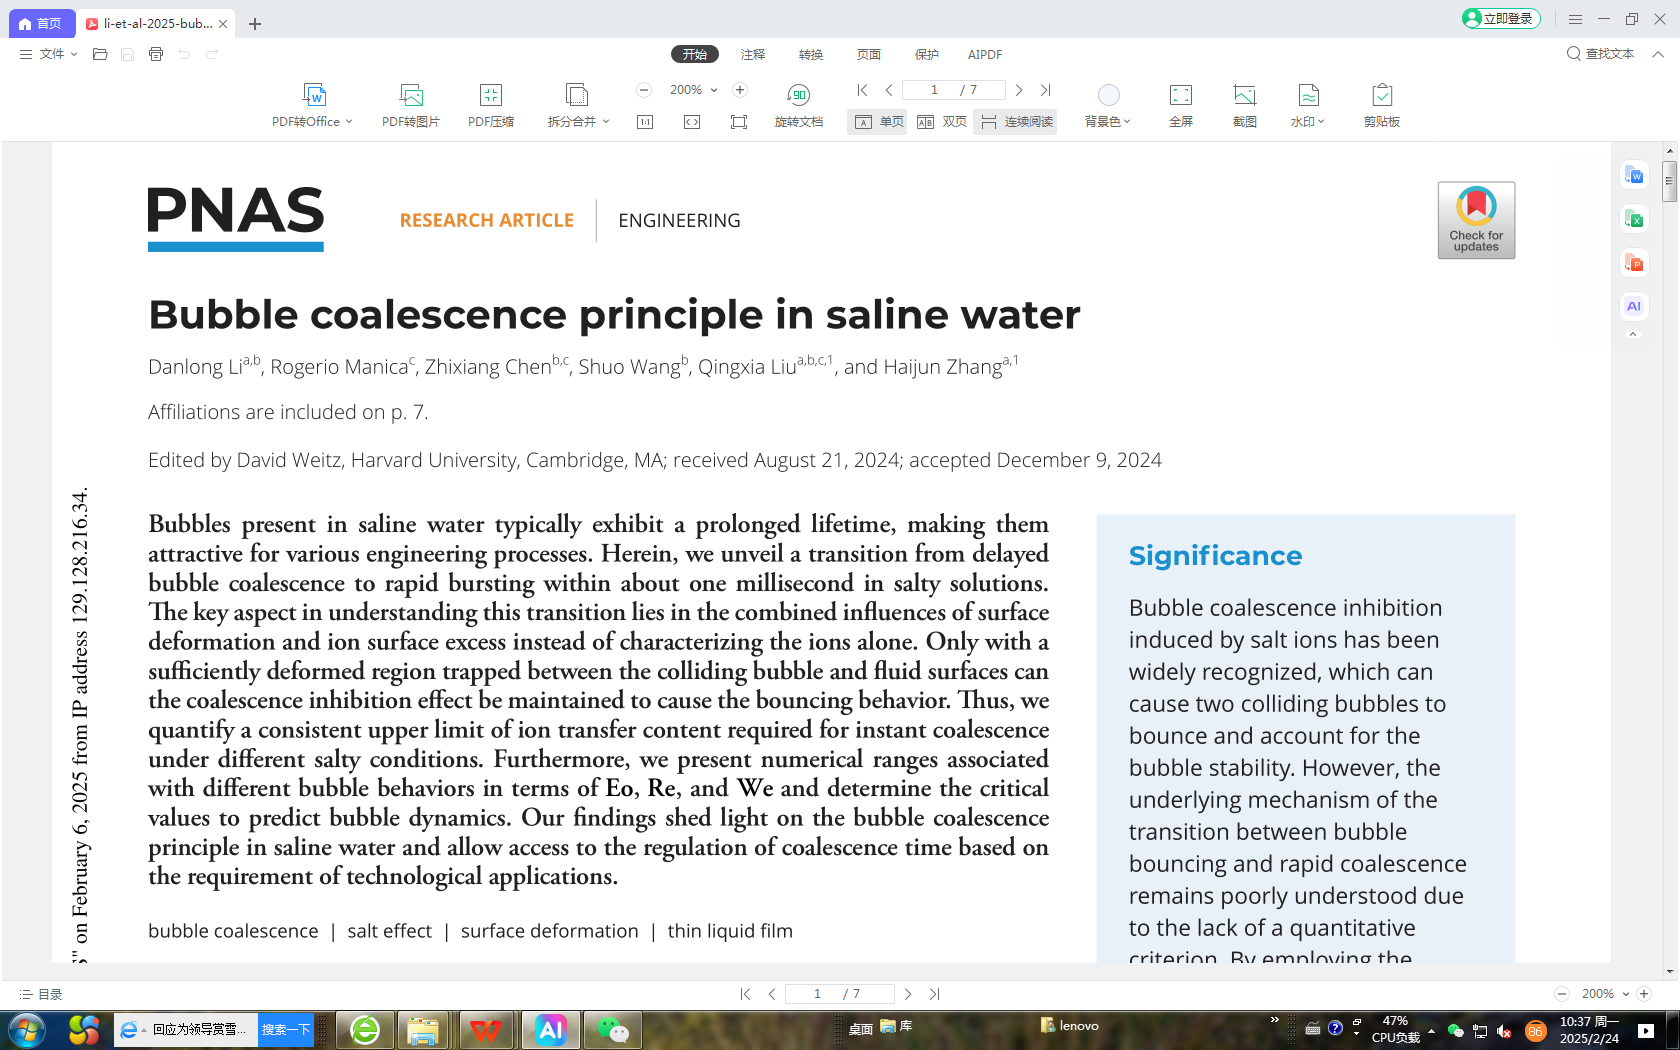Open WeChat from the taskbar
The width and height of the screenshot is (1680, 1050).
(x=612, y=1030)
